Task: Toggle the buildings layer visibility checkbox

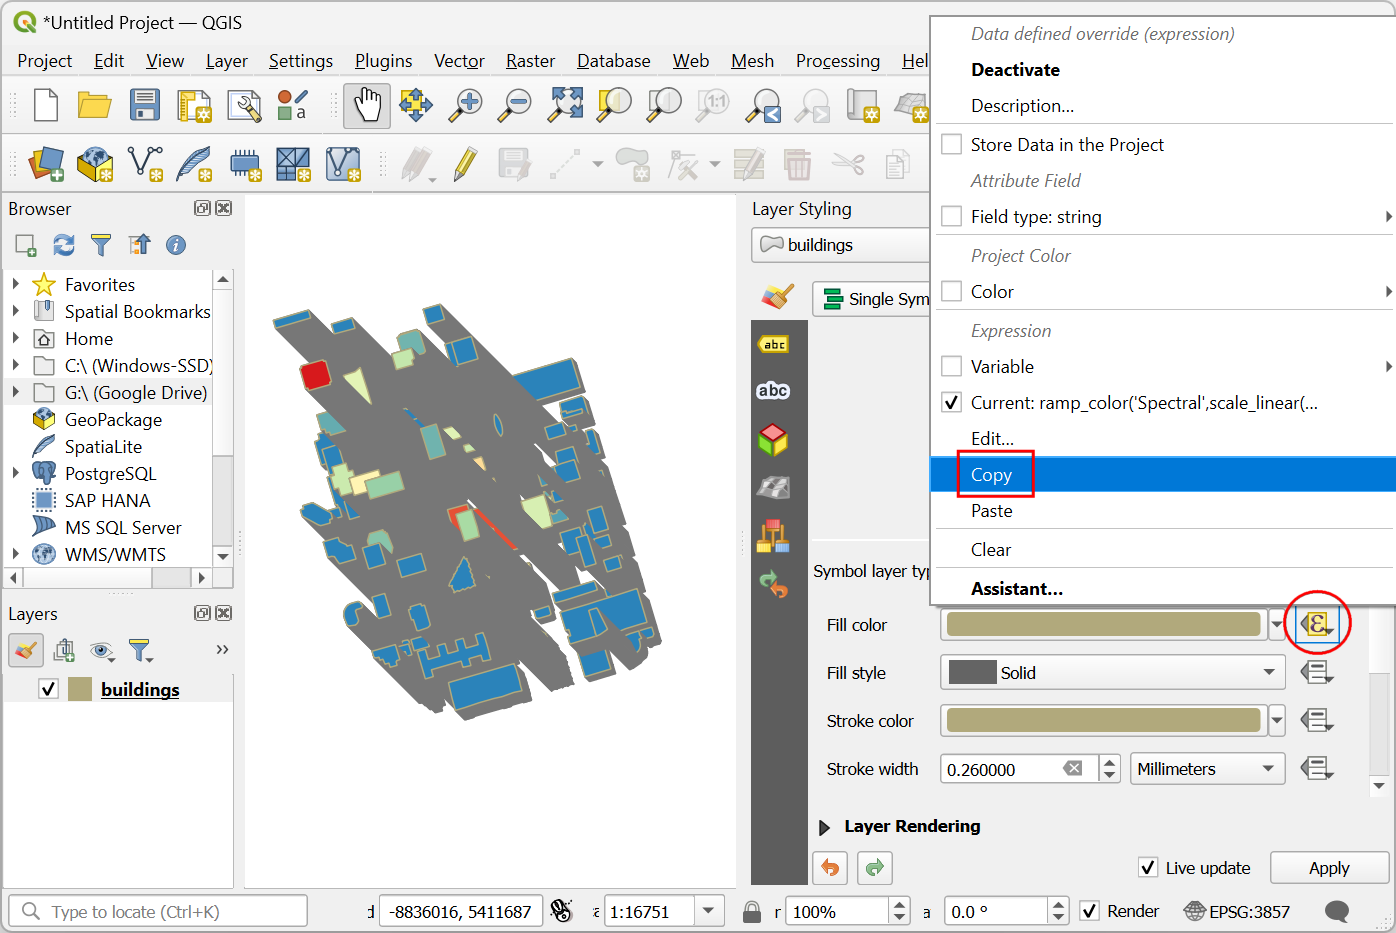Action: (48, 689)
